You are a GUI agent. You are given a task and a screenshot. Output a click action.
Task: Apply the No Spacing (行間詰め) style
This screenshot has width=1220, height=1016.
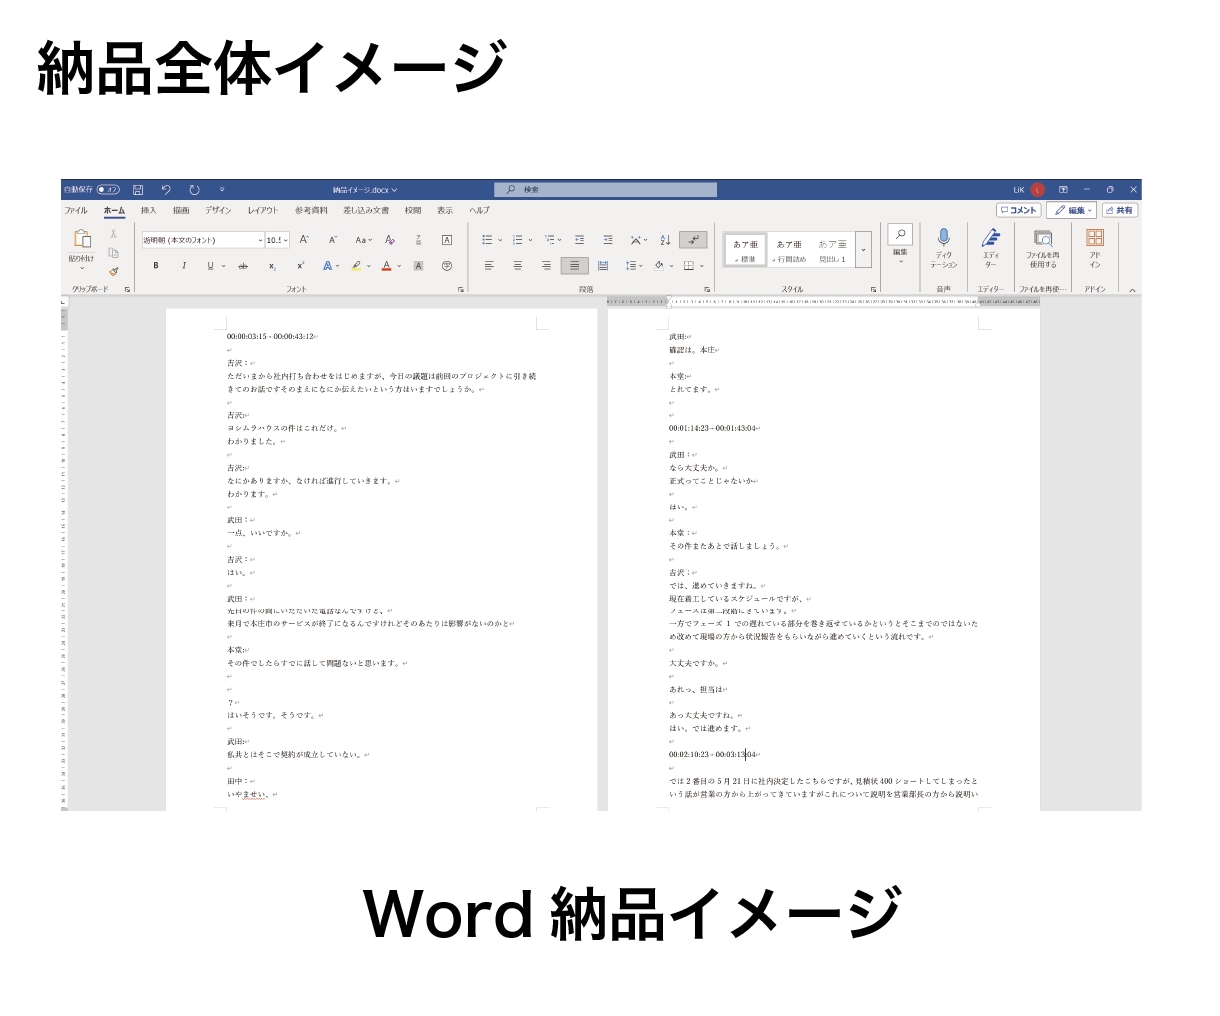pos(789,250)
